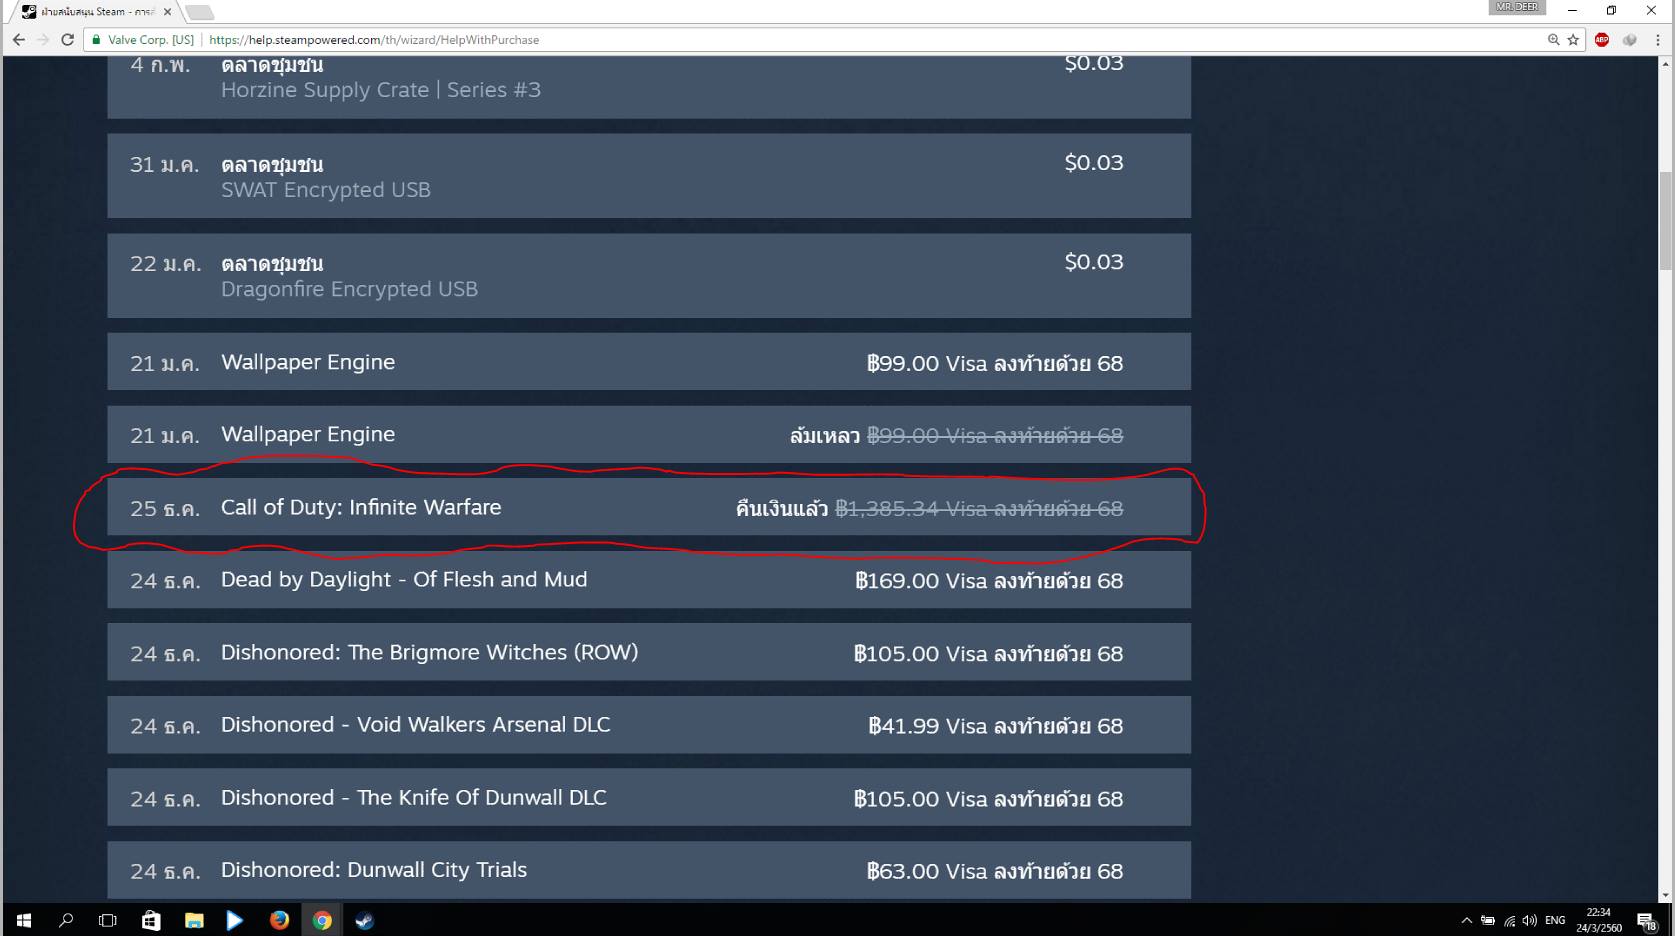The width and height of the screenshot is (1675, 936).
Task: Go back to the previous page
Action: click(x=19, y=40)
